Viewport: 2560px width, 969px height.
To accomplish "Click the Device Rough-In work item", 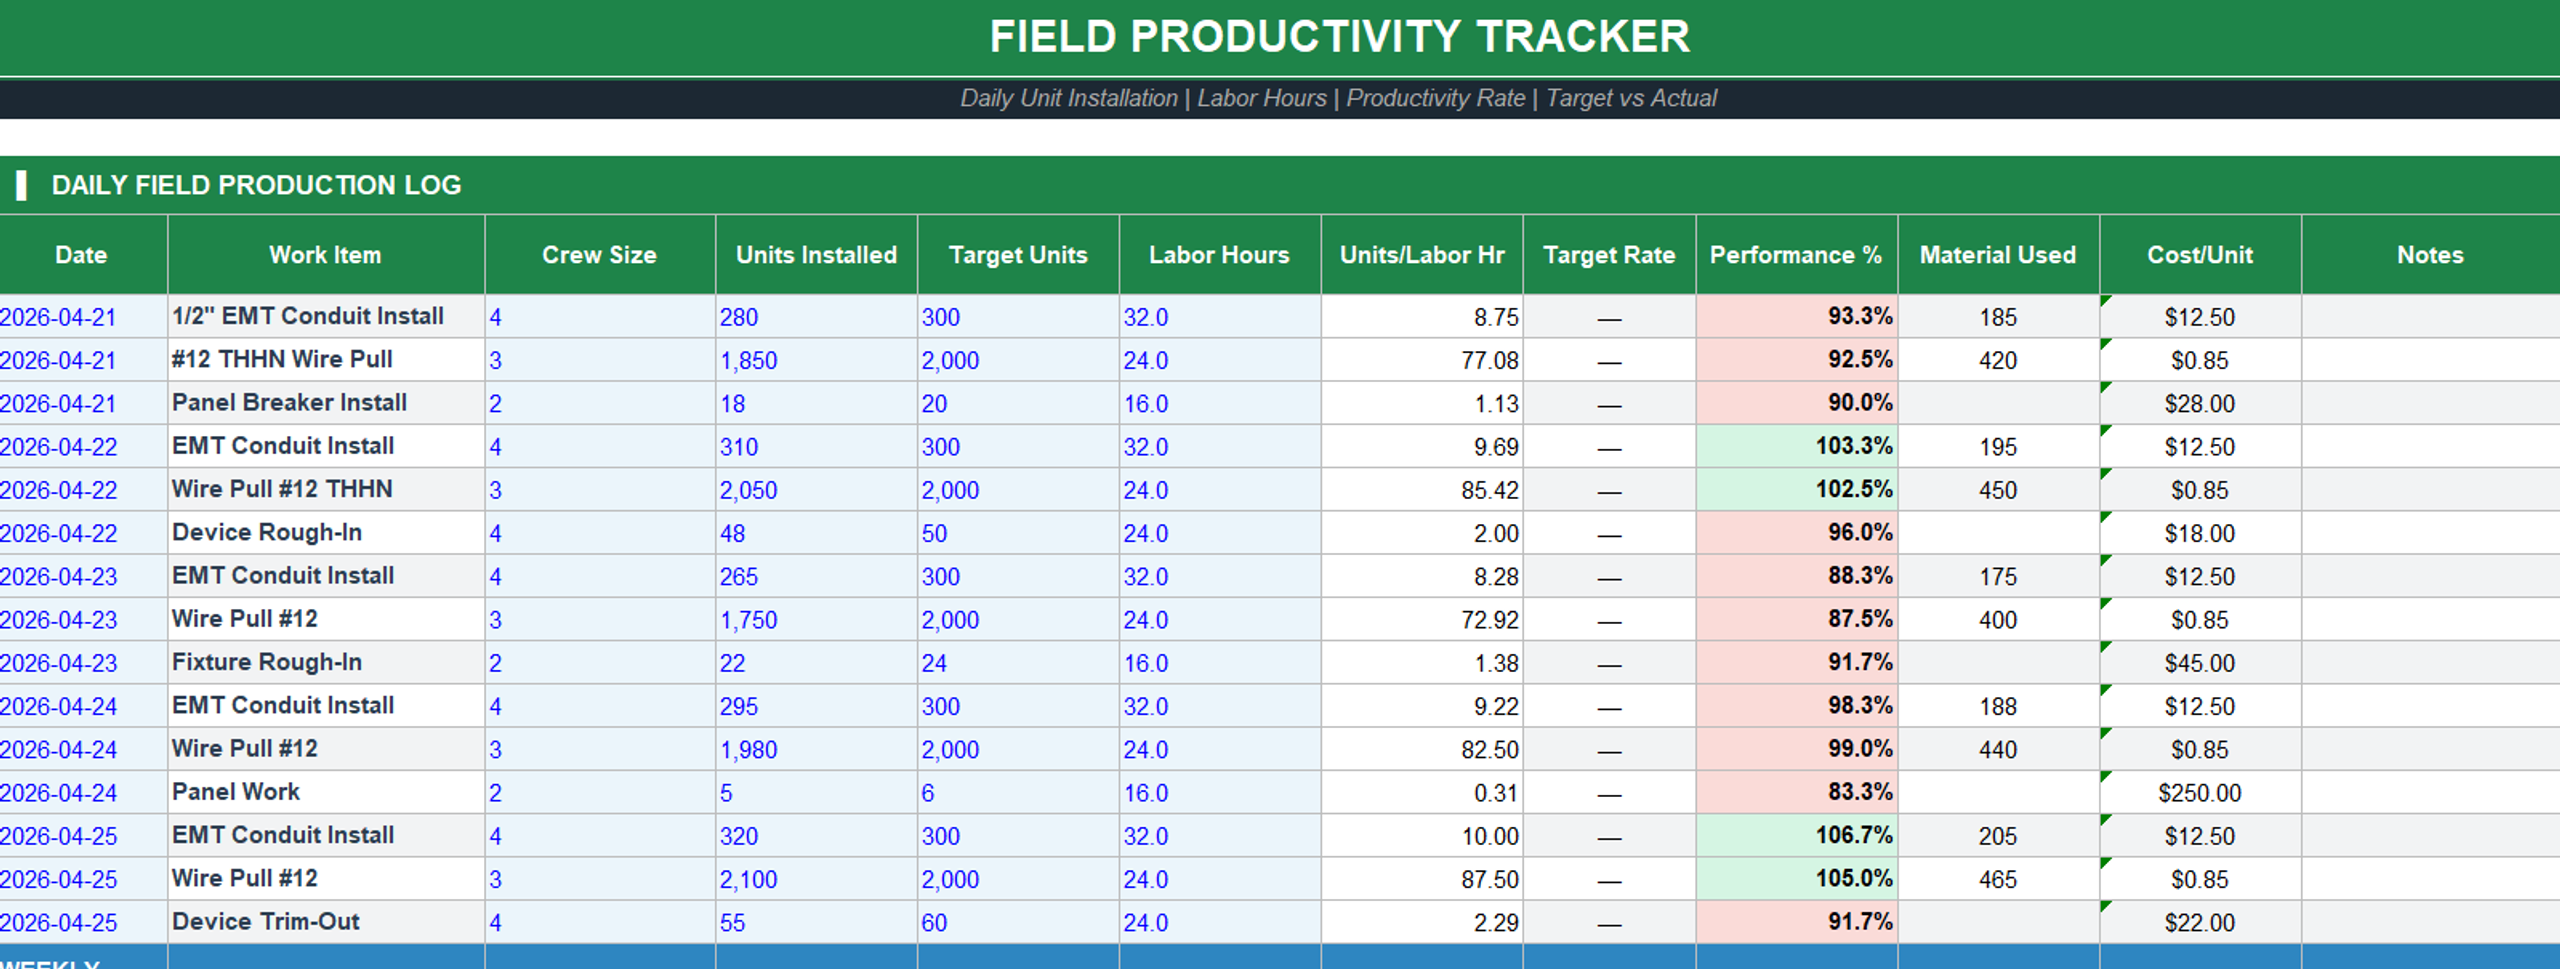I will pos(326,532).
